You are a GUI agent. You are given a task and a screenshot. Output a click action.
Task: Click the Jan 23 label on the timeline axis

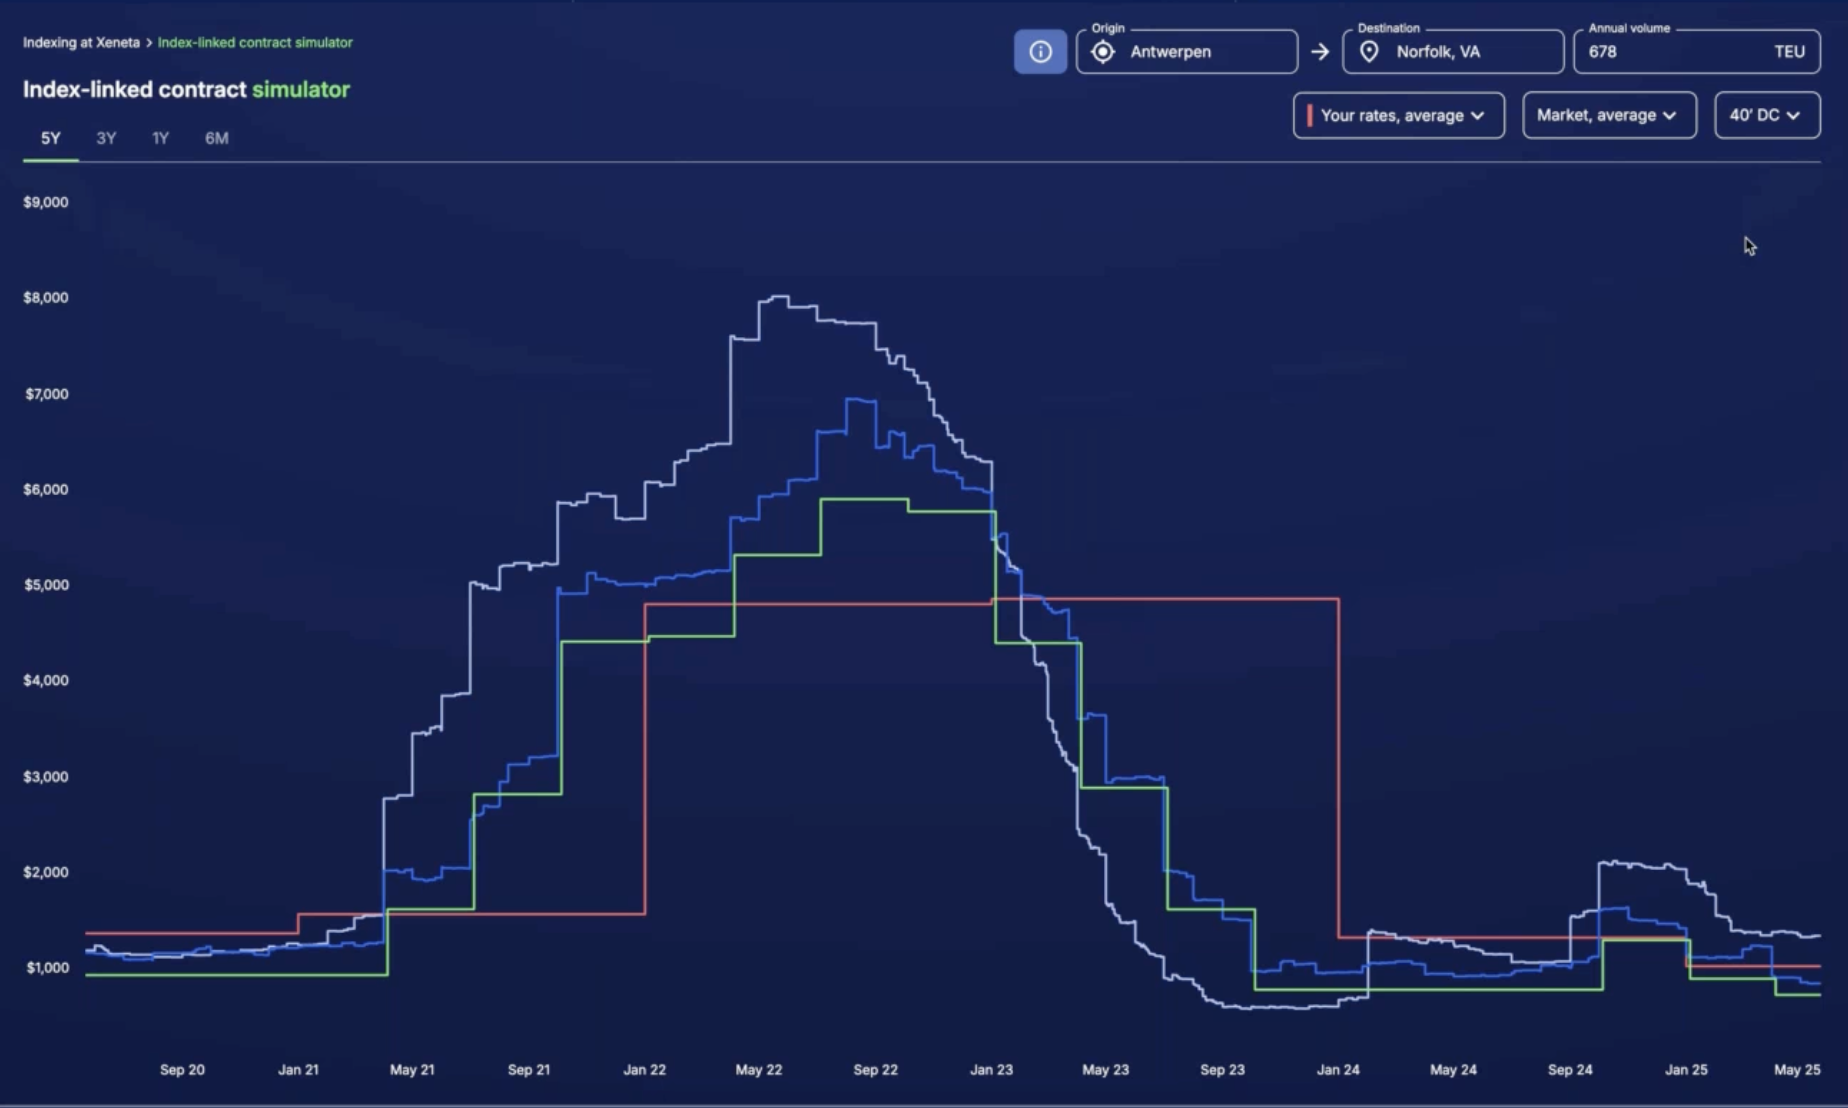click(x=991, y=1070)
